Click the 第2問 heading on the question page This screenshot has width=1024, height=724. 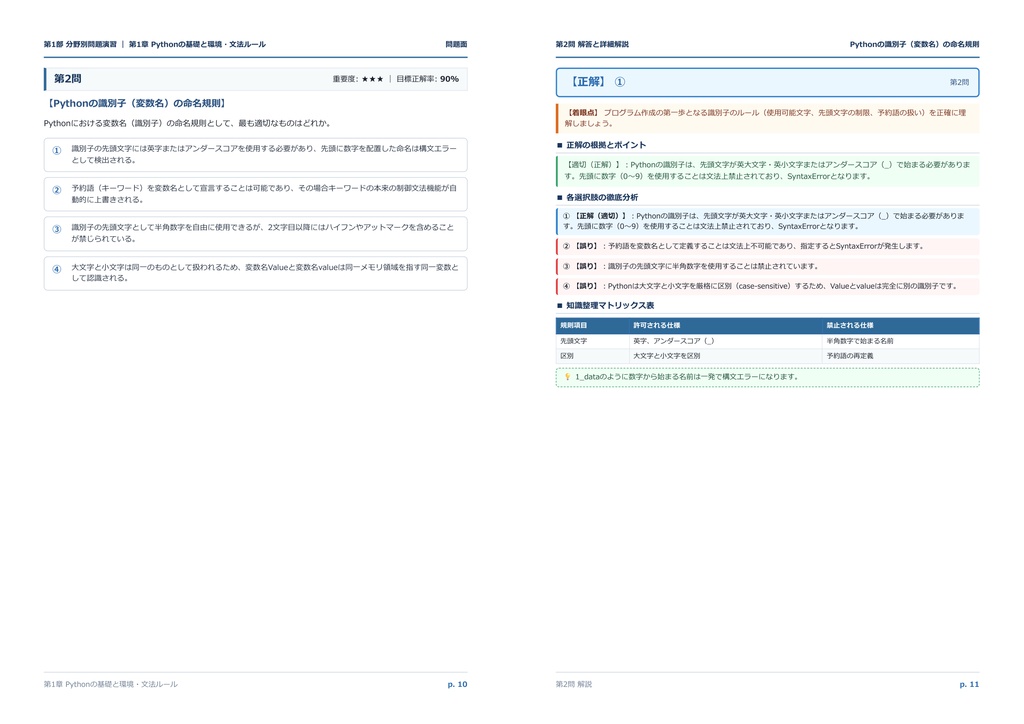(67, 79)
